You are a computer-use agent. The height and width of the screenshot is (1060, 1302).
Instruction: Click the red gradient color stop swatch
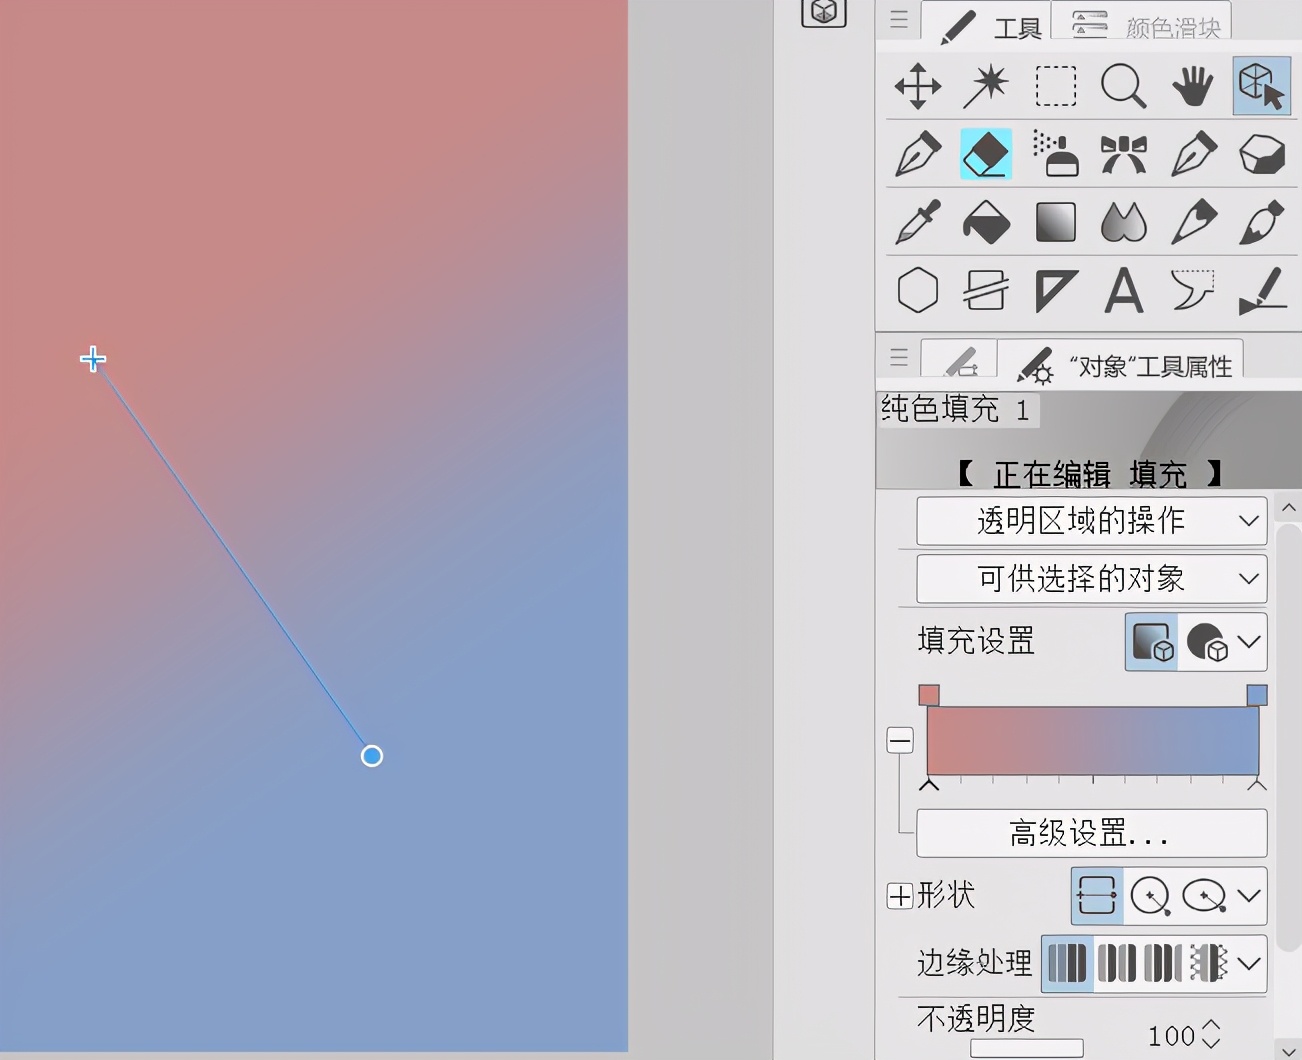coord(929,695)
